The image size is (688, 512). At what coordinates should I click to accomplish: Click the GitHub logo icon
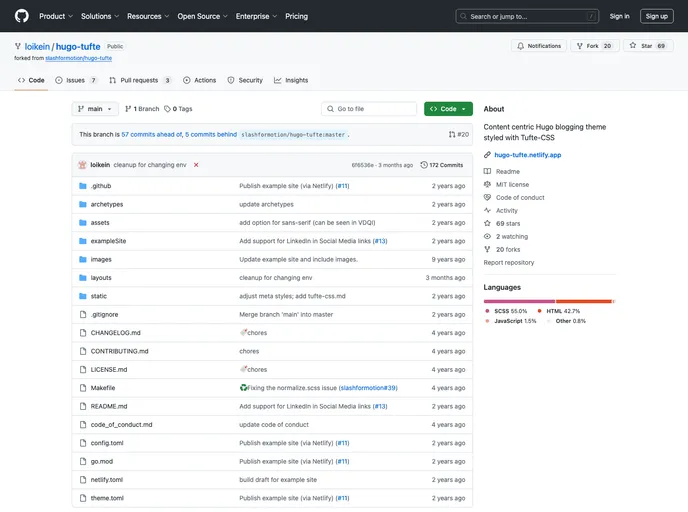coord(21,16)
